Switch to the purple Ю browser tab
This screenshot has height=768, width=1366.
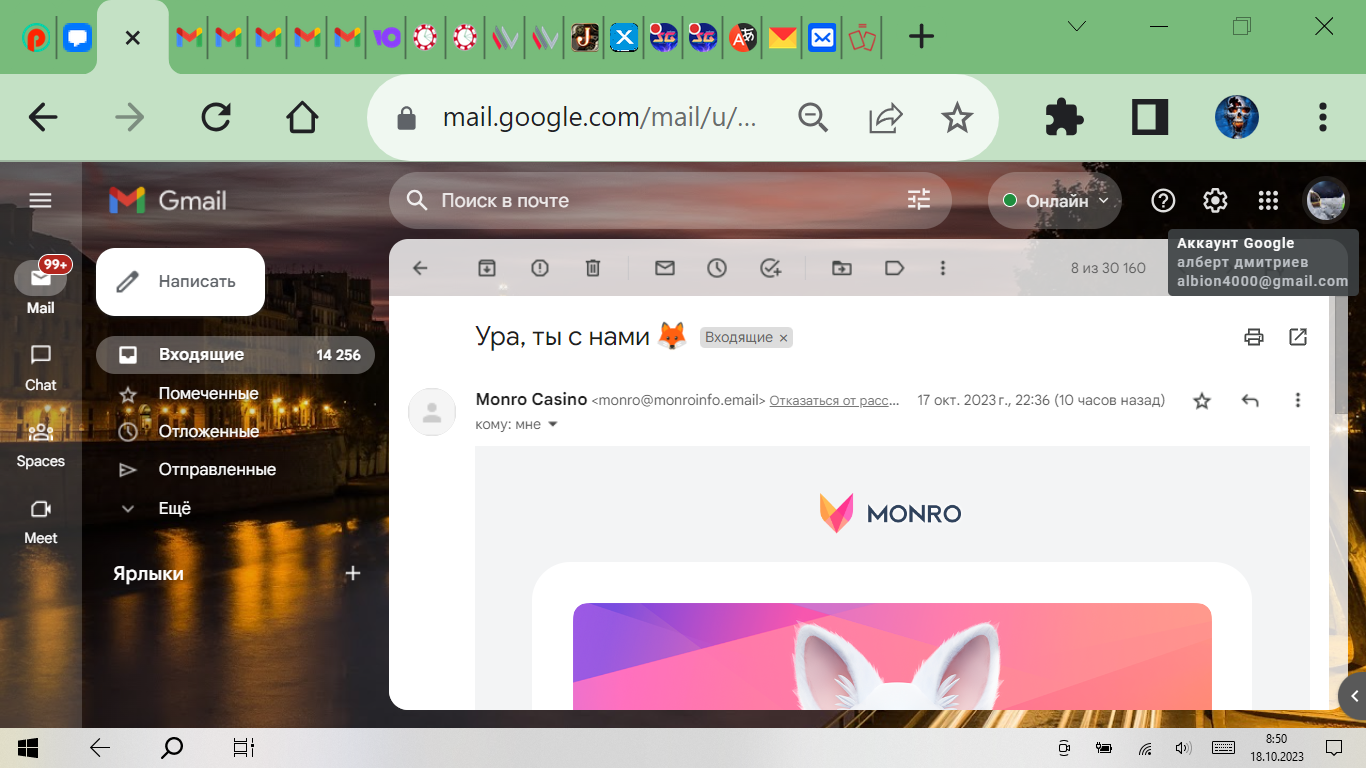click(x=386, y=37)
